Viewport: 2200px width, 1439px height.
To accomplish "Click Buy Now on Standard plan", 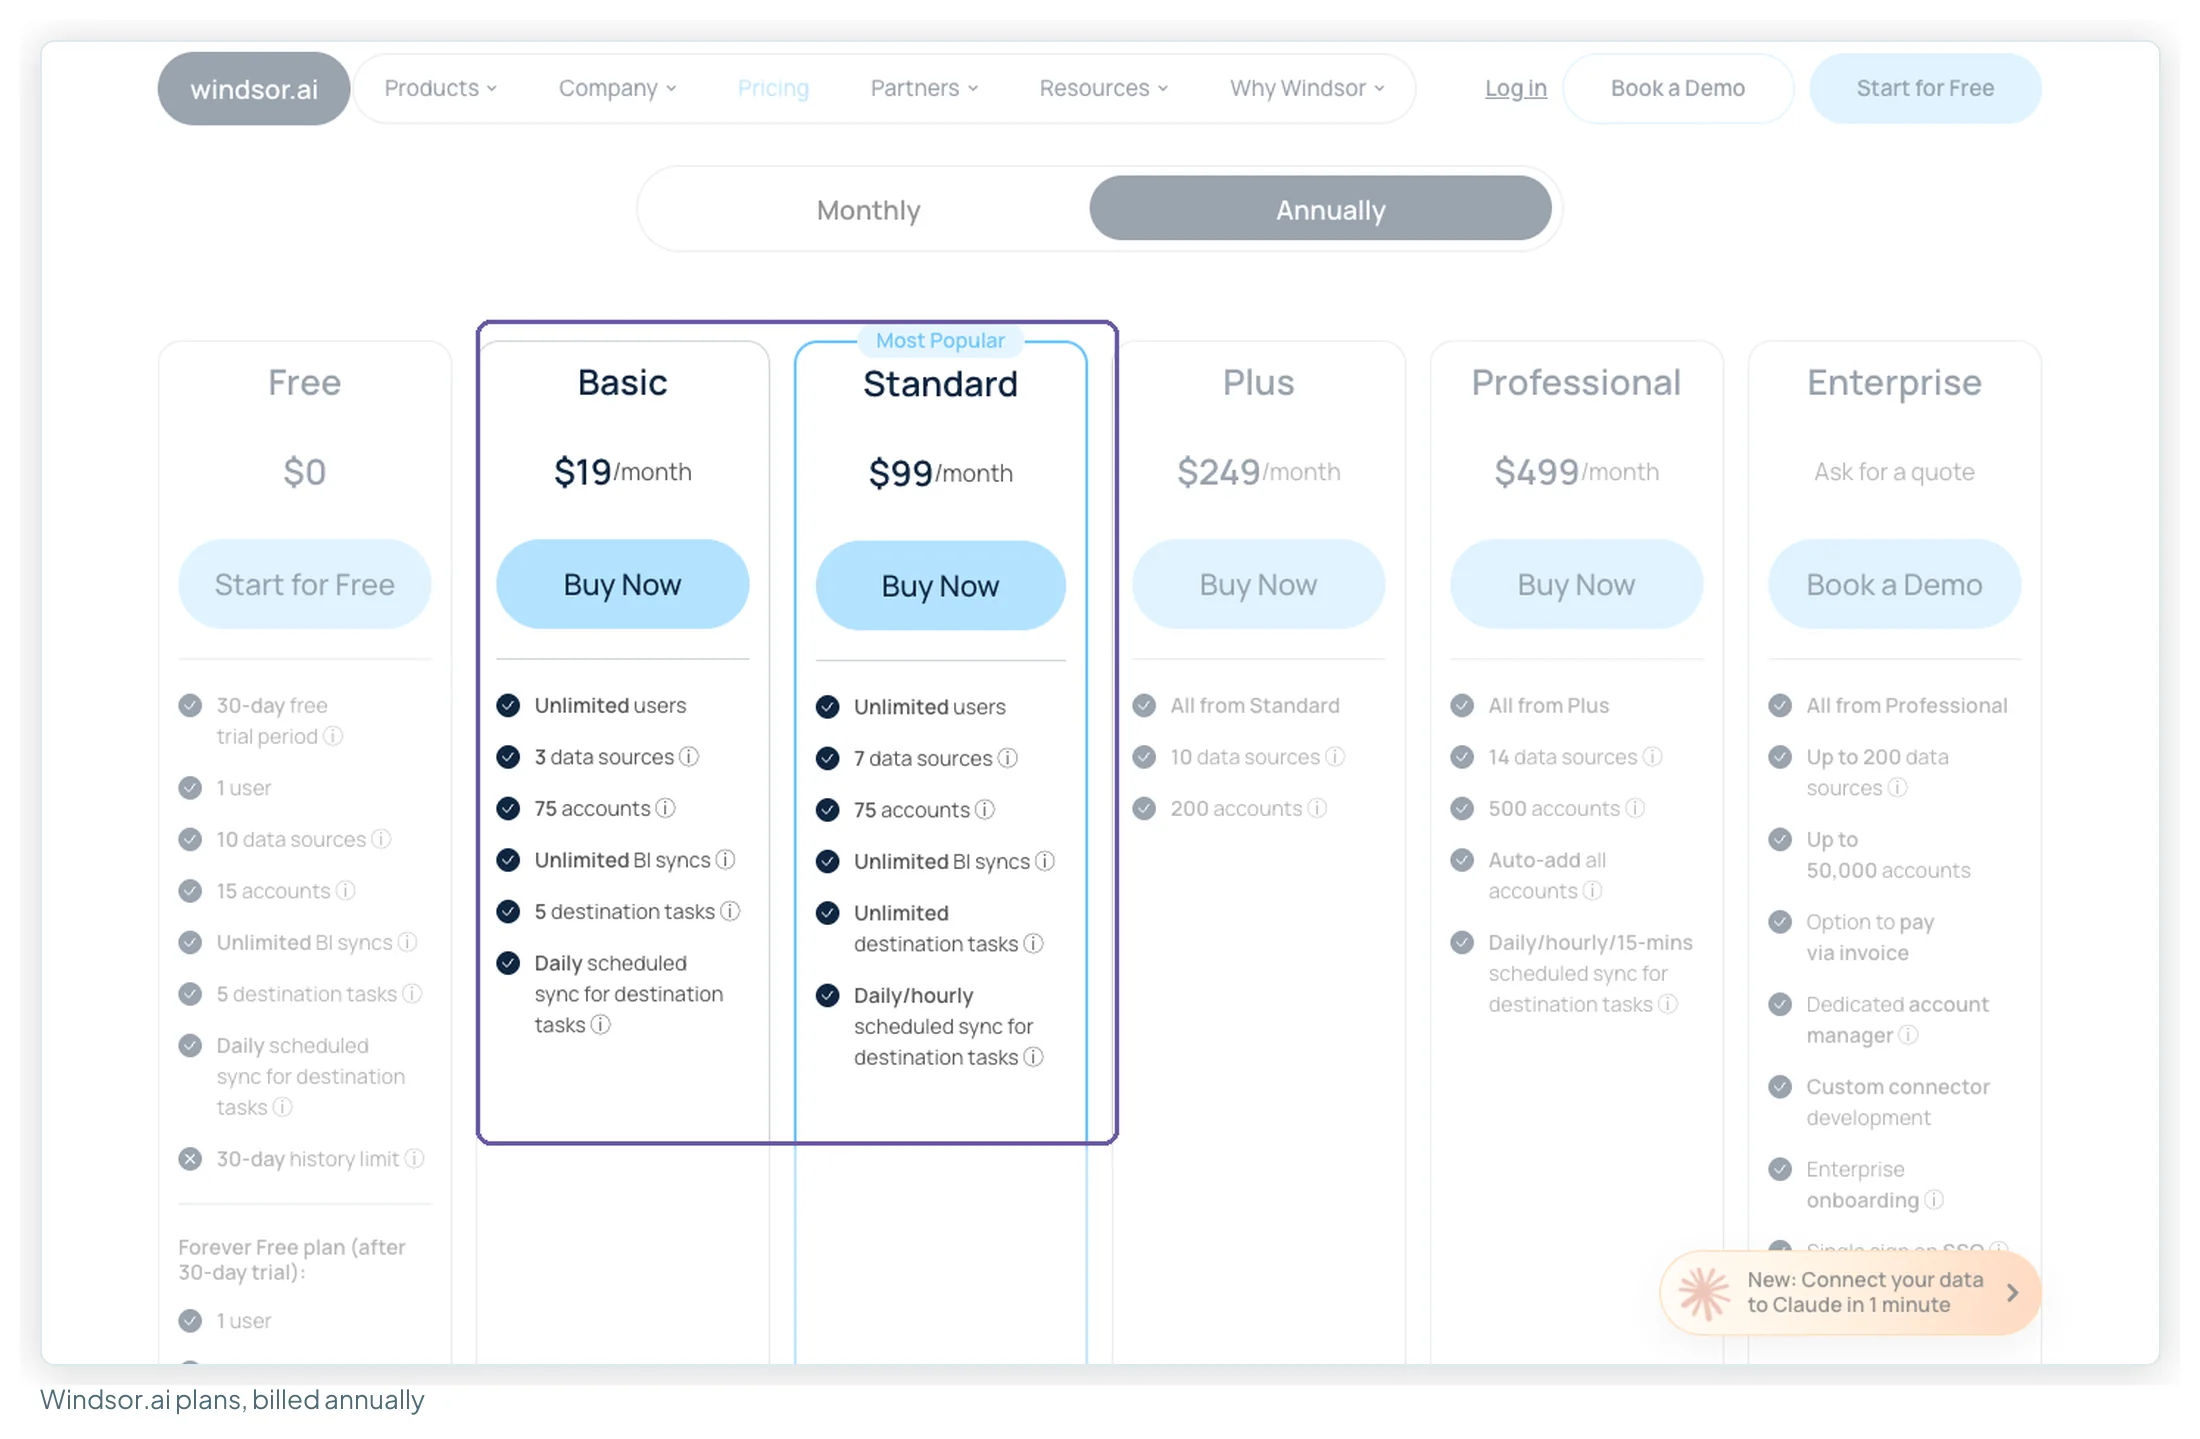I will click(940, 586).
